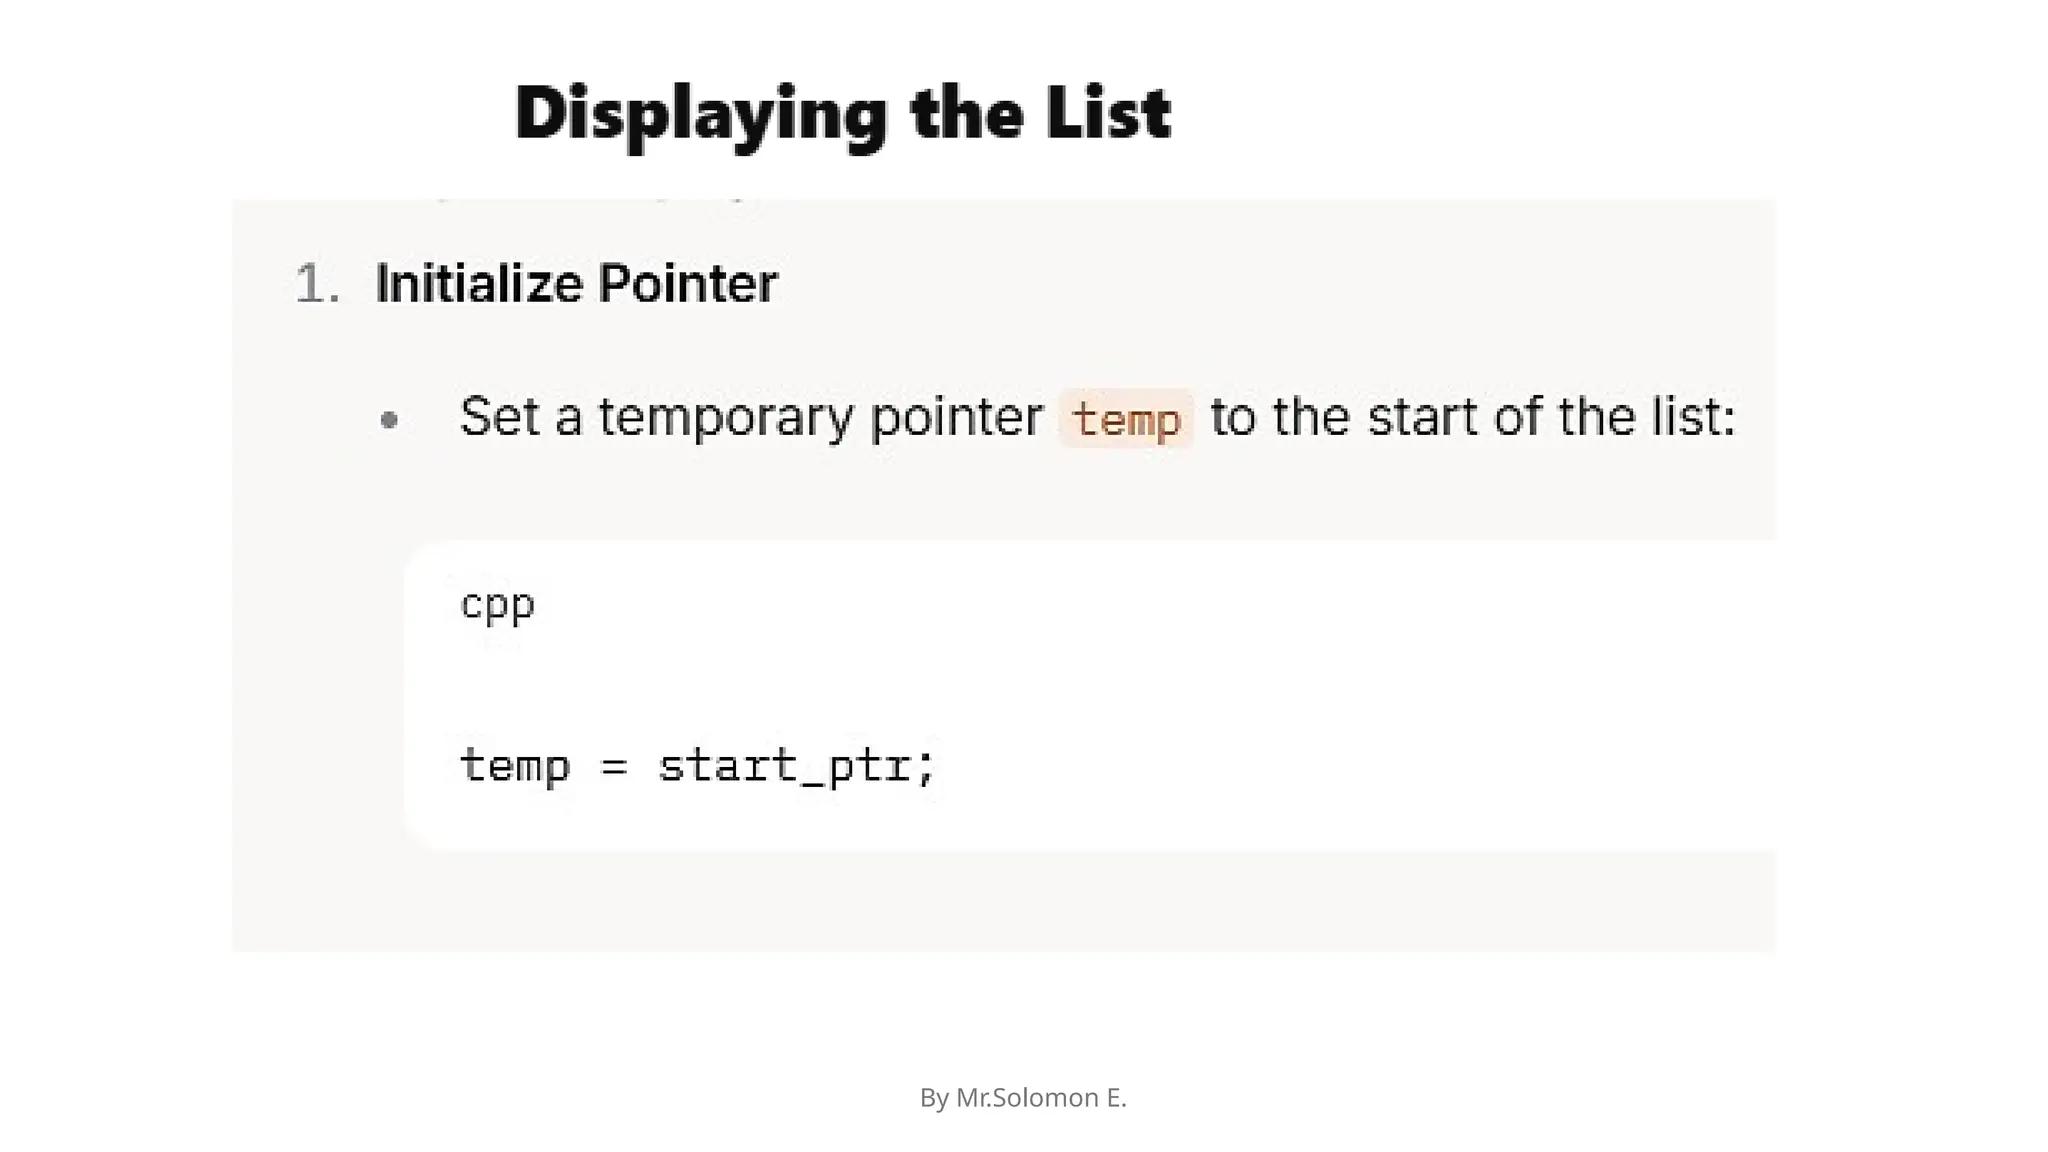
Task: Click the bullet dot before Set
Action: (x=390, y=420)
